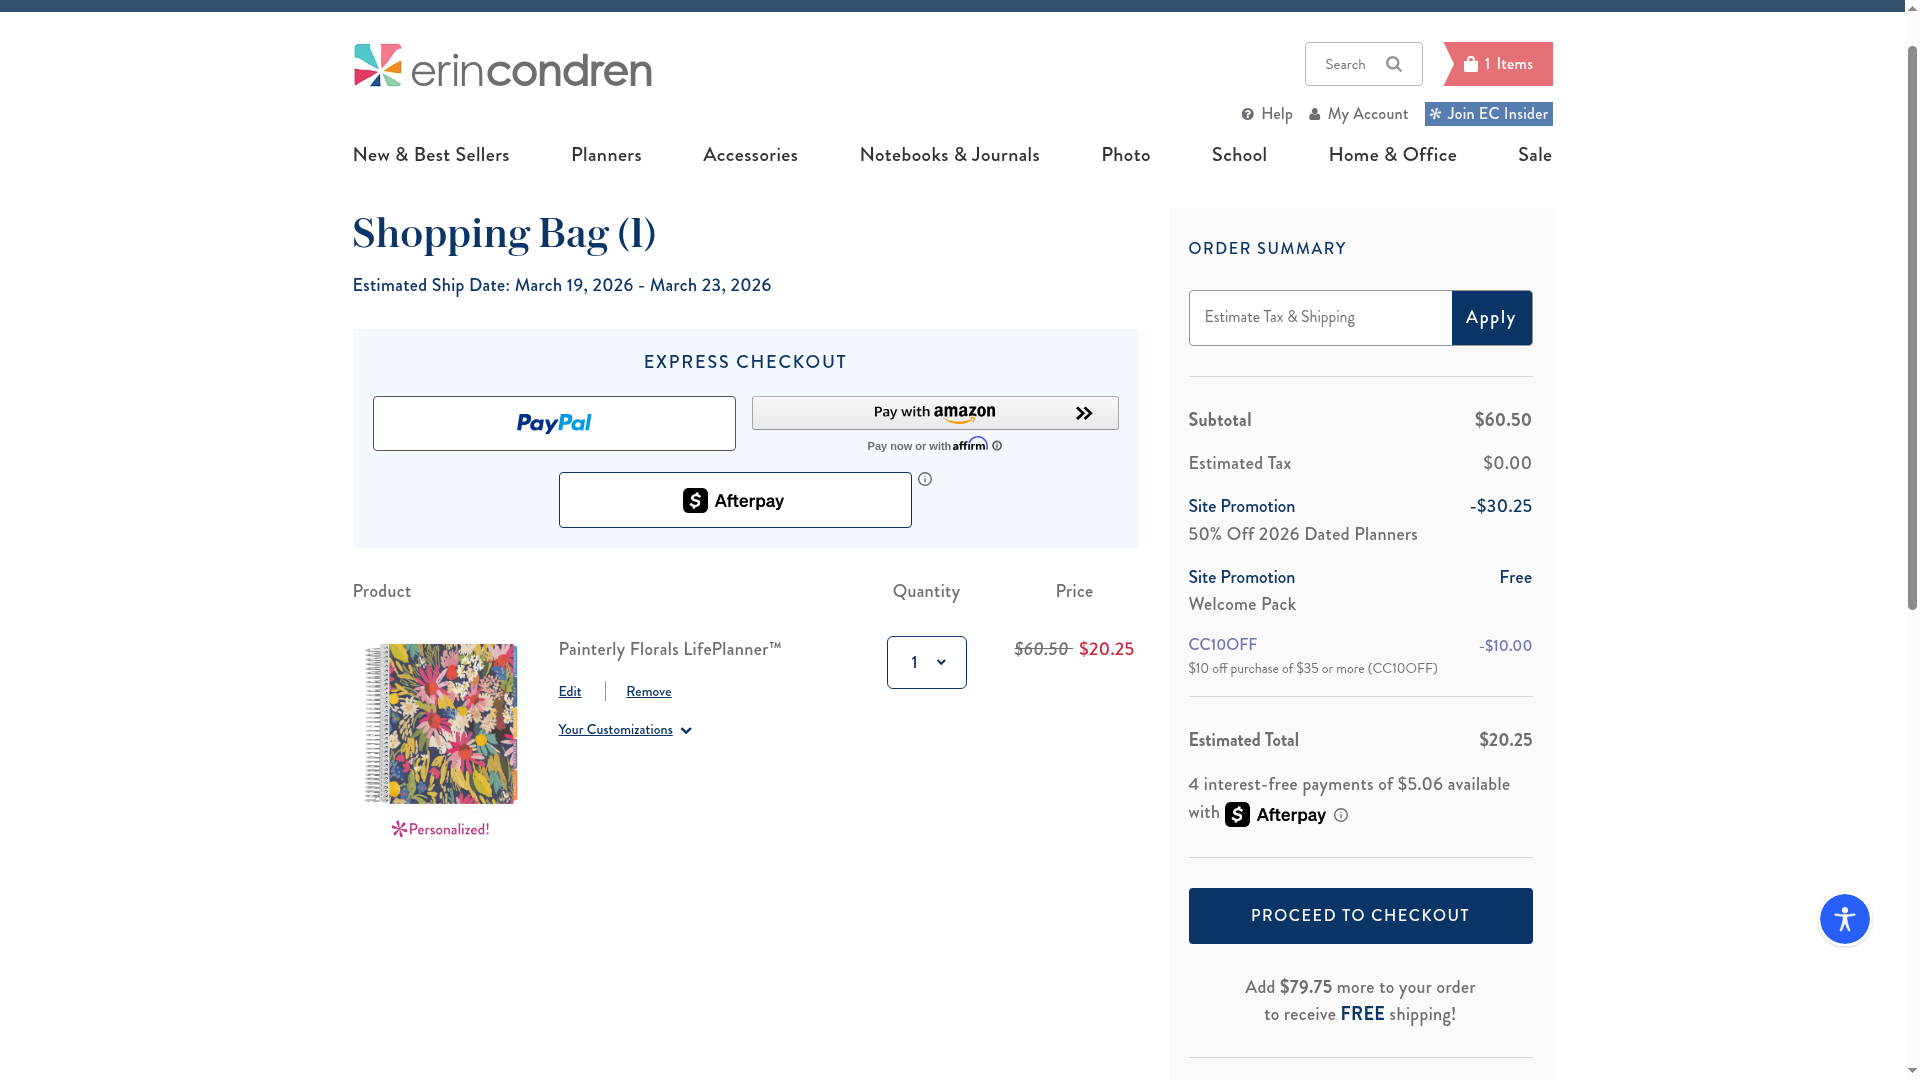Open the shopping bag with 1 item
Screen dimensions: 1920x1080
(x=1498, y=64)
